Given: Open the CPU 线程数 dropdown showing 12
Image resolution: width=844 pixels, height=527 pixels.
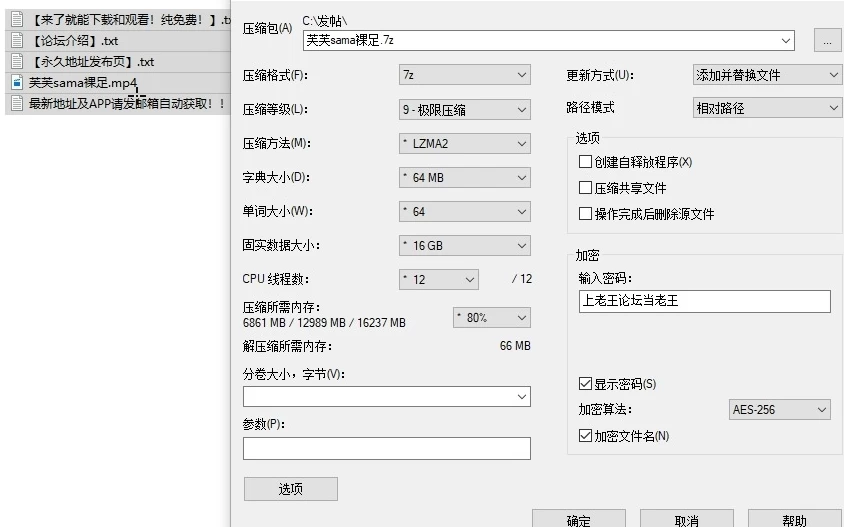Looking at the screenshot, I should [x=439, y=279].
